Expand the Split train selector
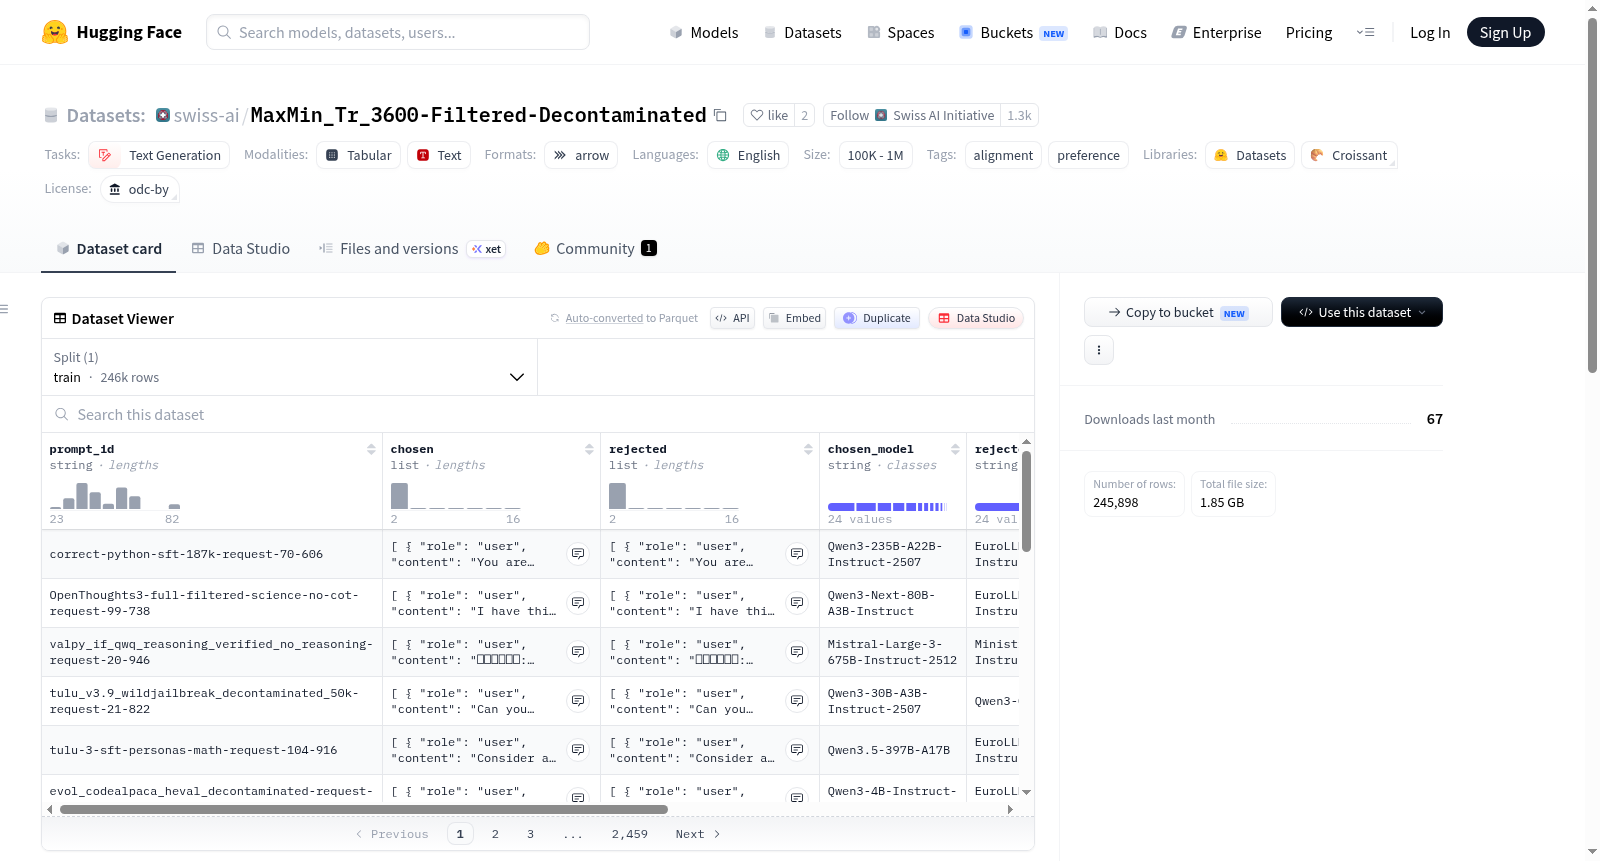 (x=289, y=367)
